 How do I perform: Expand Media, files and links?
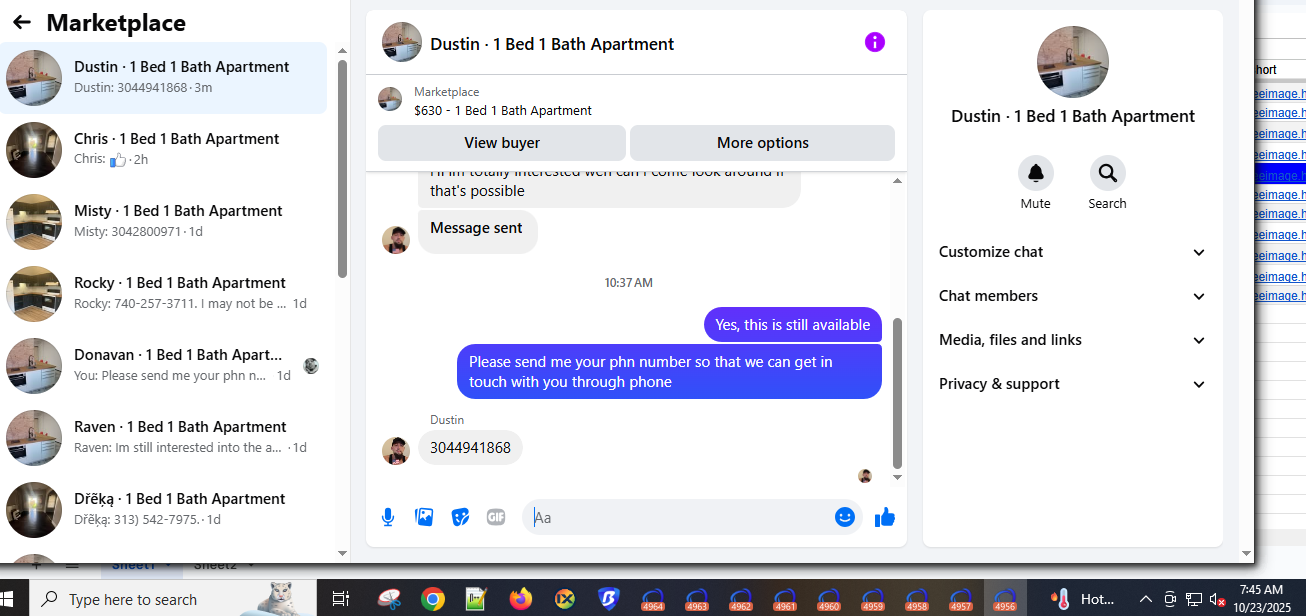tap(1073, 340)
